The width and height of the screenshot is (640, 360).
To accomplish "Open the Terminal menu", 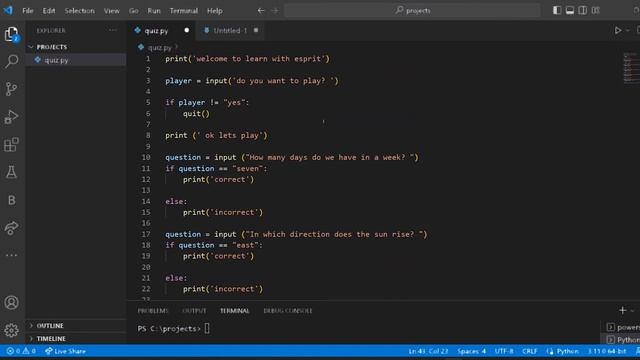I will (184, 11).
